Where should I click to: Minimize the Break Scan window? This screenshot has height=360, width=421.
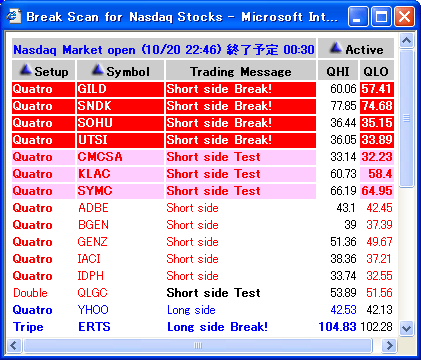click(x=358, y=16)
